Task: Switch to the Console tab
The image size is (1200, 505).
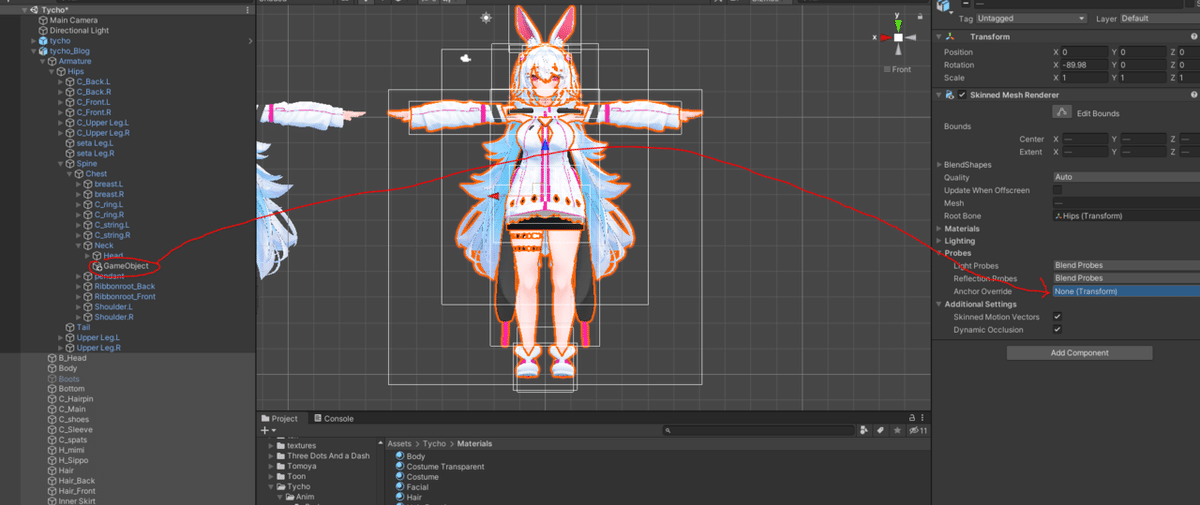Action: (333, 418)
